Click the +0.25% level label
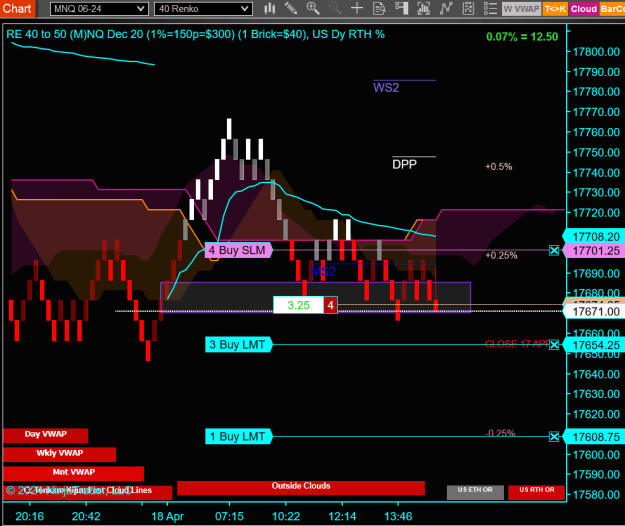The width and height of the screenshot is (625, 526). [501, 255]
